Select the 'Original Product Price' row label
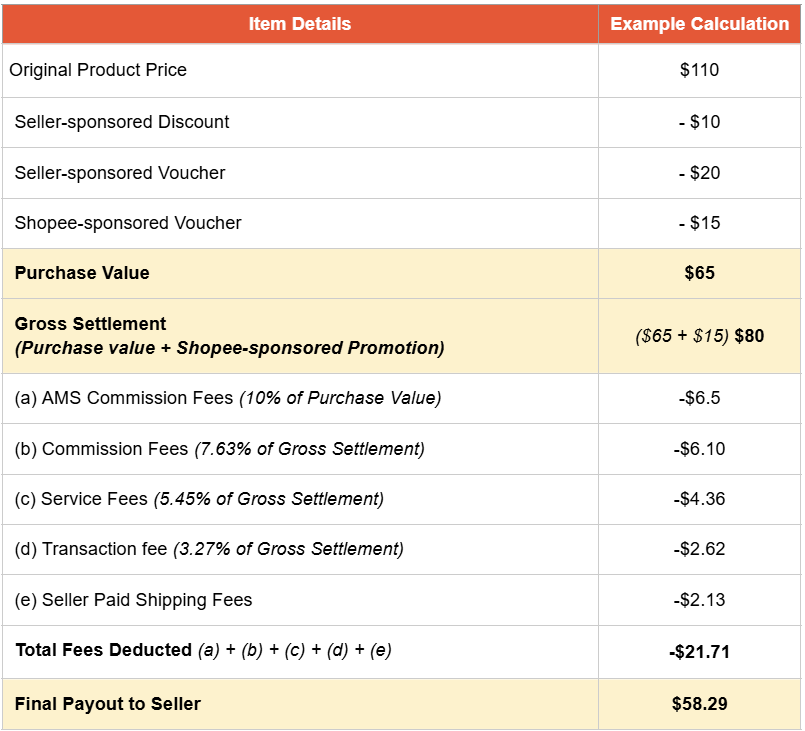The image size is (805, 731). (98, 70)
